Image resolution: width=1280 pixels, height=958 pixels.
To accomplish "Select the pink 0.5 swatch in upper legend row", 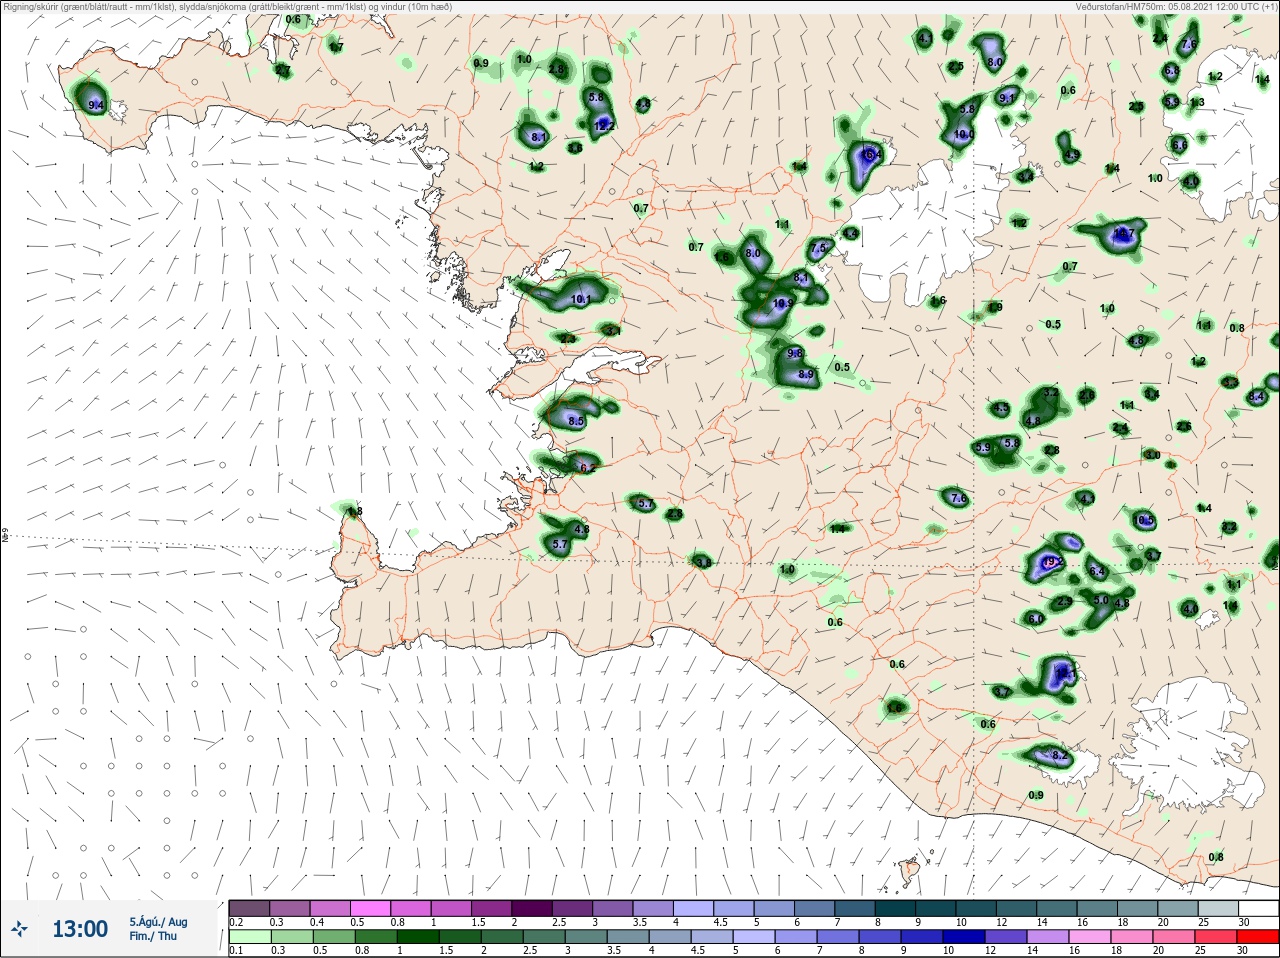I will 371,907.
